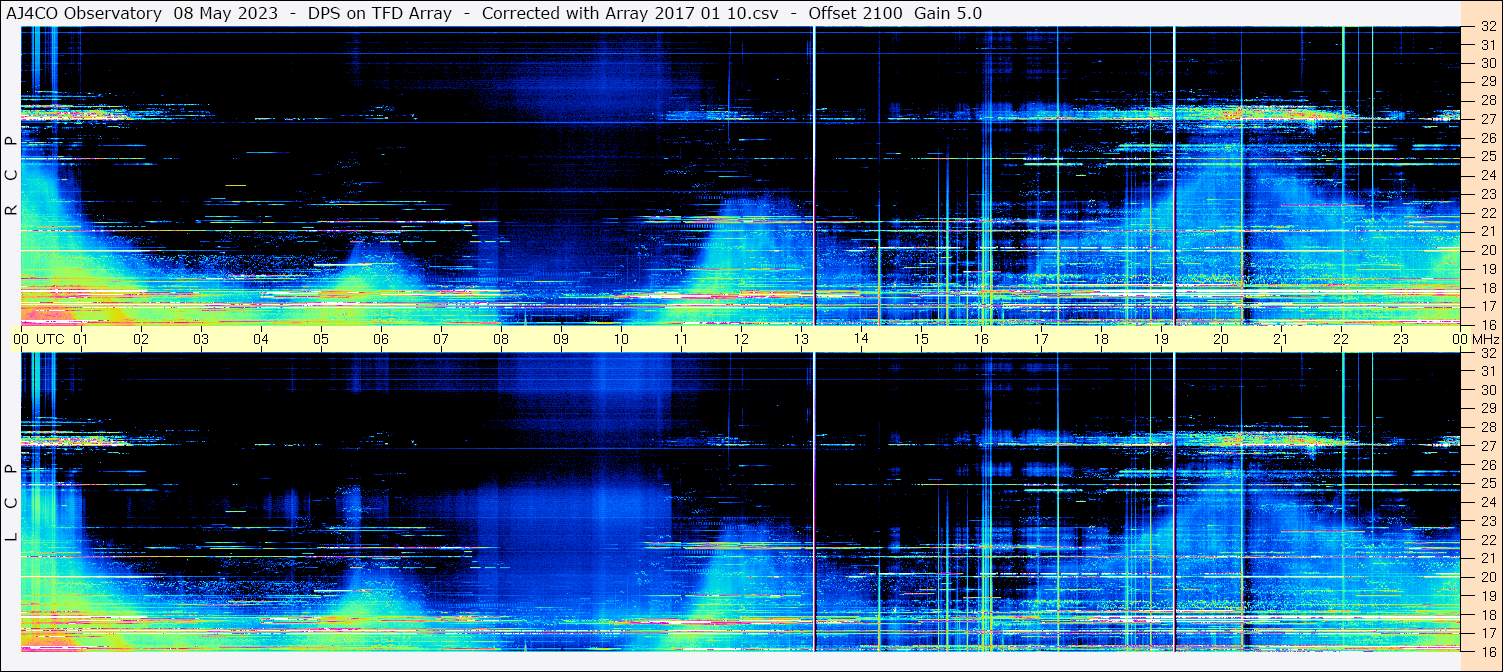Click 25 MHz label of RCP panel
1503x672 pixels.
pos(1487,157)
